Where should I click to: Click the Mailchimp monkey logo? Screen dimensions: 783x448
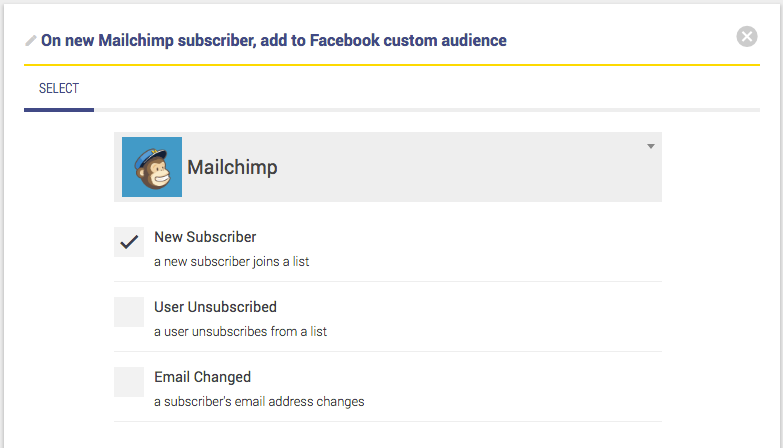(152, 167)
